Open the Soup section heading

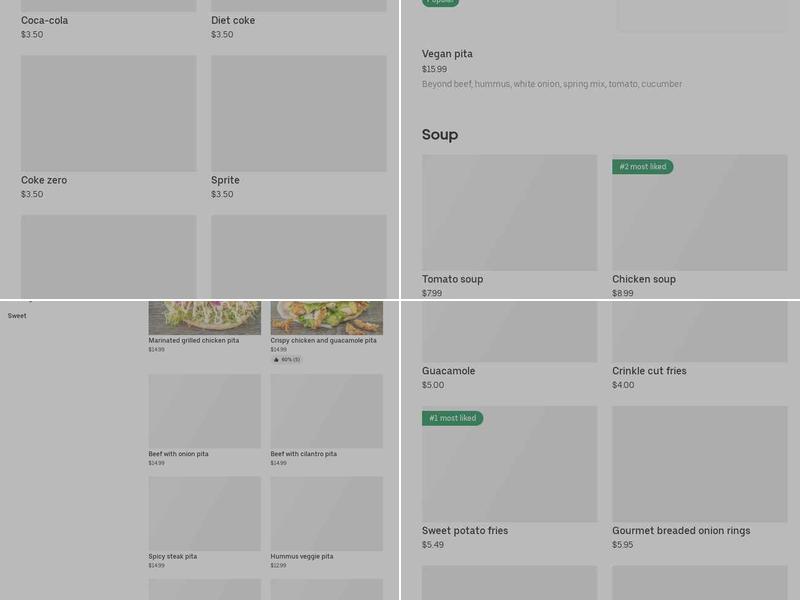click(x=440, y=135)
